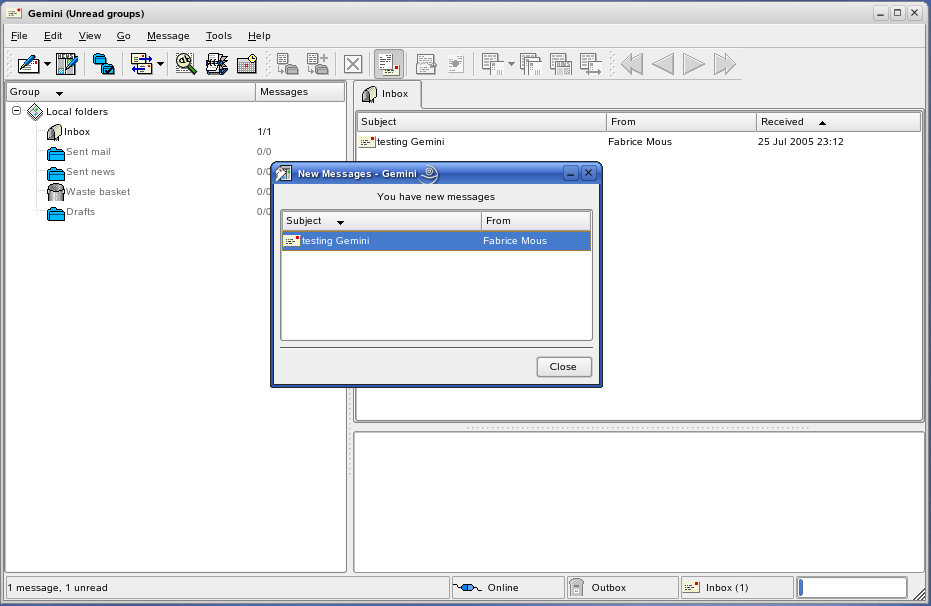Image resolution: width=931 pixels, height=606 pixels.
Task: Open the Edit menu
Action: (53, 36)
